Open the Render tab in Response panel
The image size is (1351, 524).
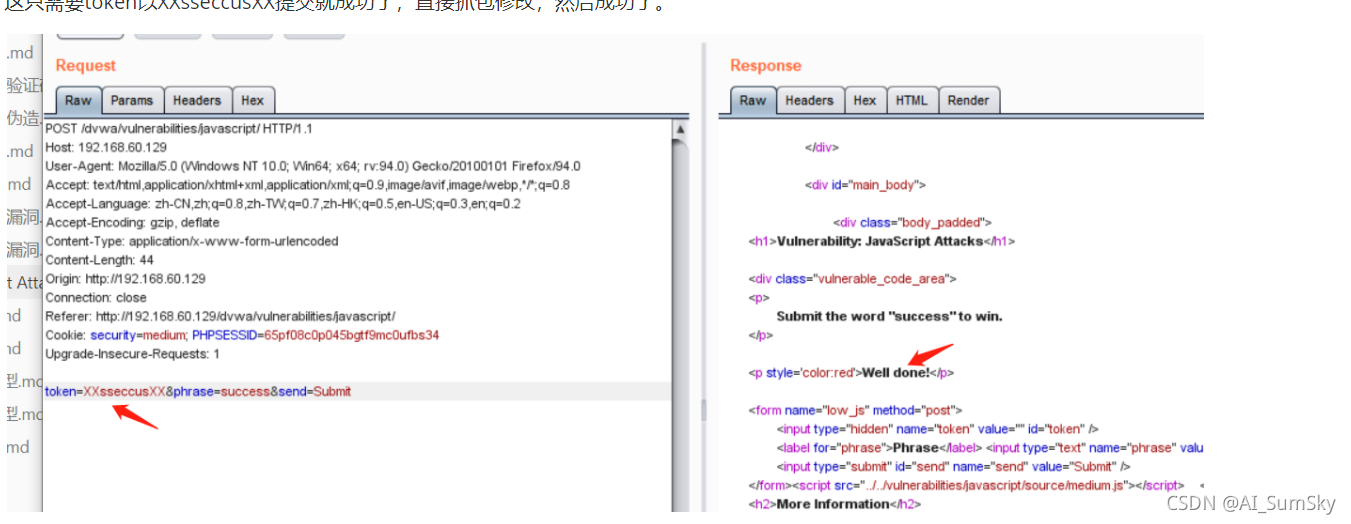[968, 100]
